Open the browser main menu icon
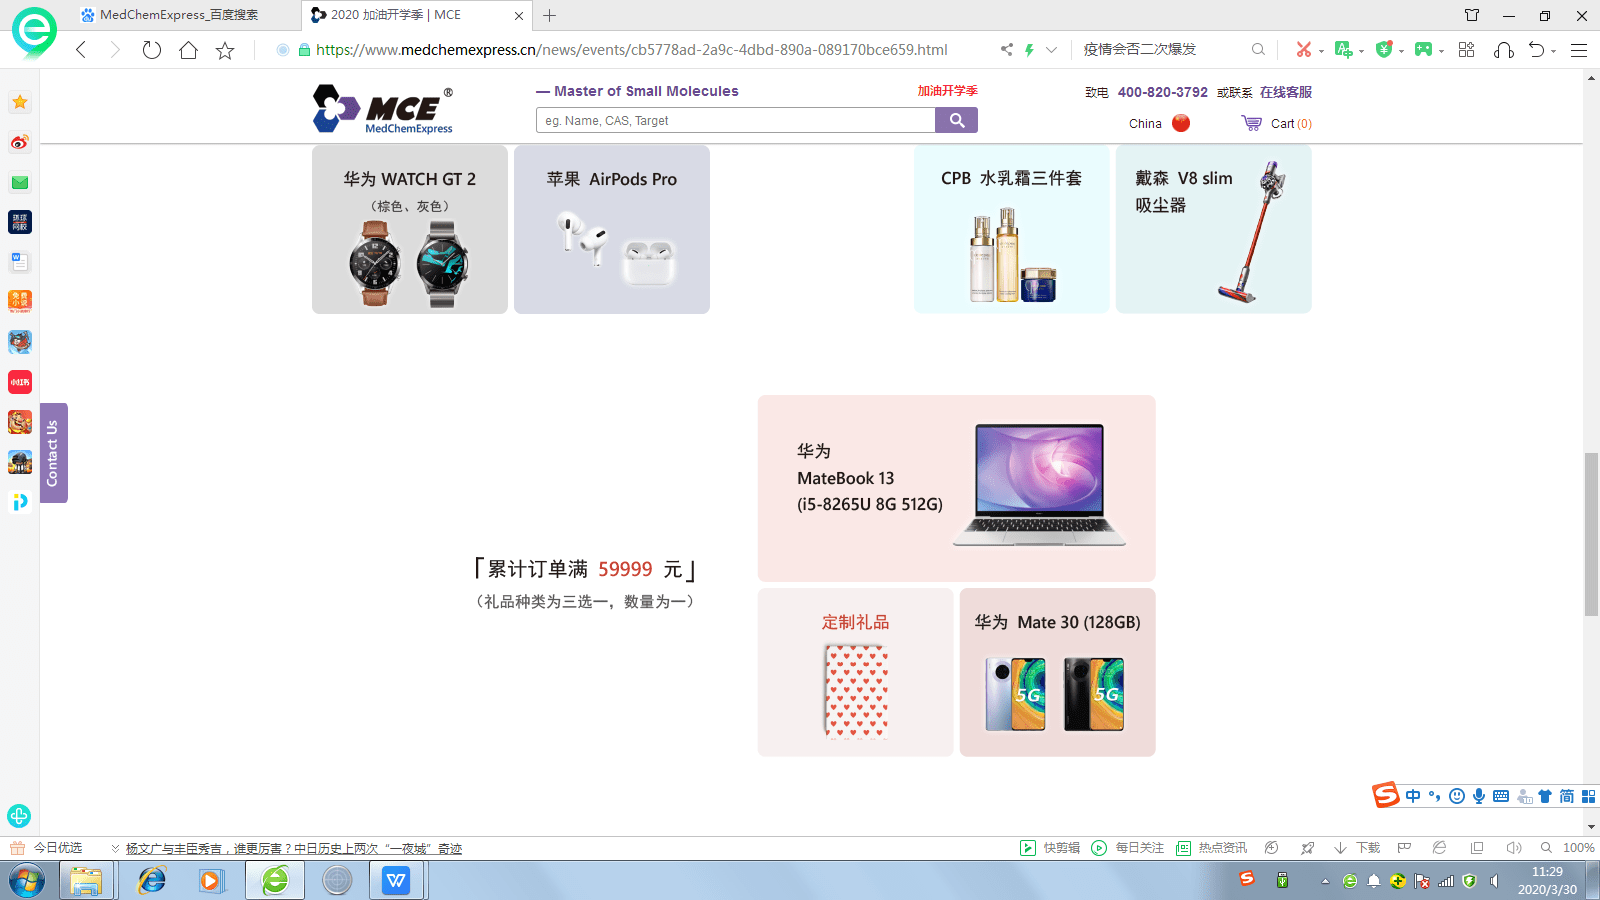This screenshot has height=900, width=1600. click(x=1579, y=49)
